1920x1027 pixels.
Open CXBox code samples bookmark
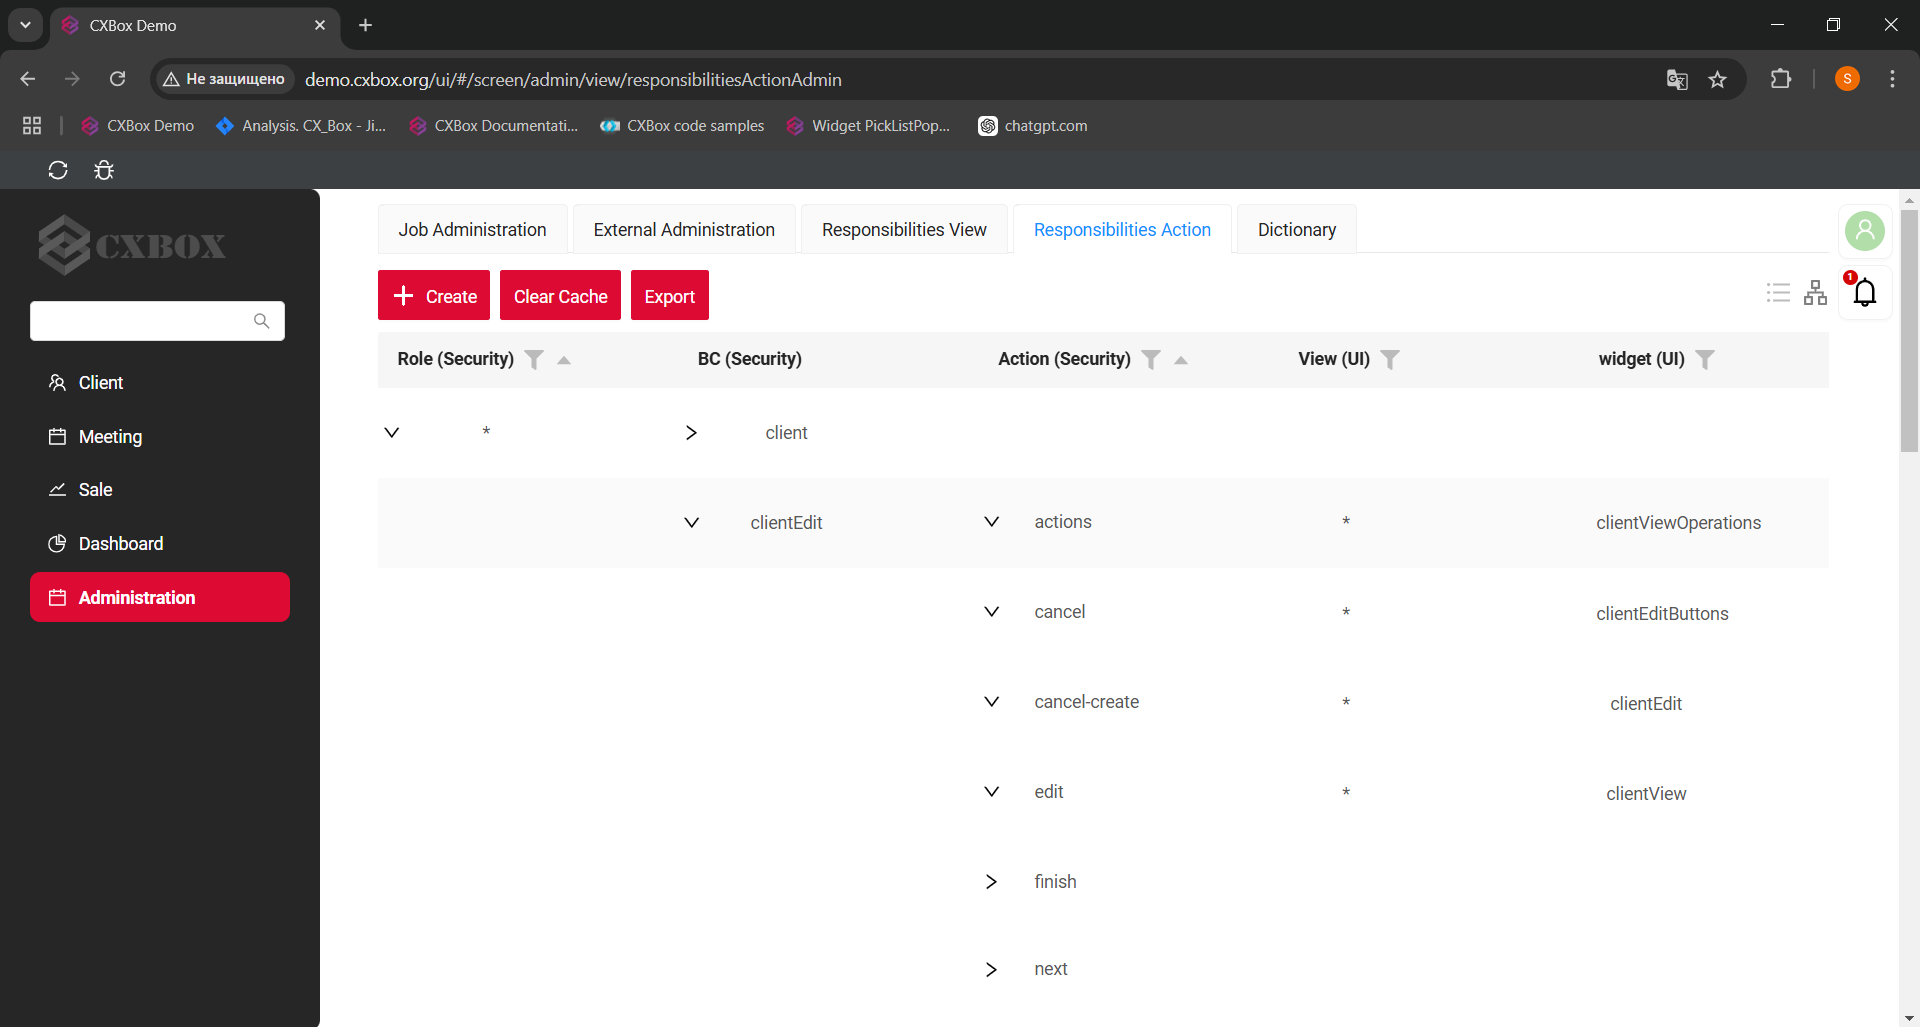682,126
